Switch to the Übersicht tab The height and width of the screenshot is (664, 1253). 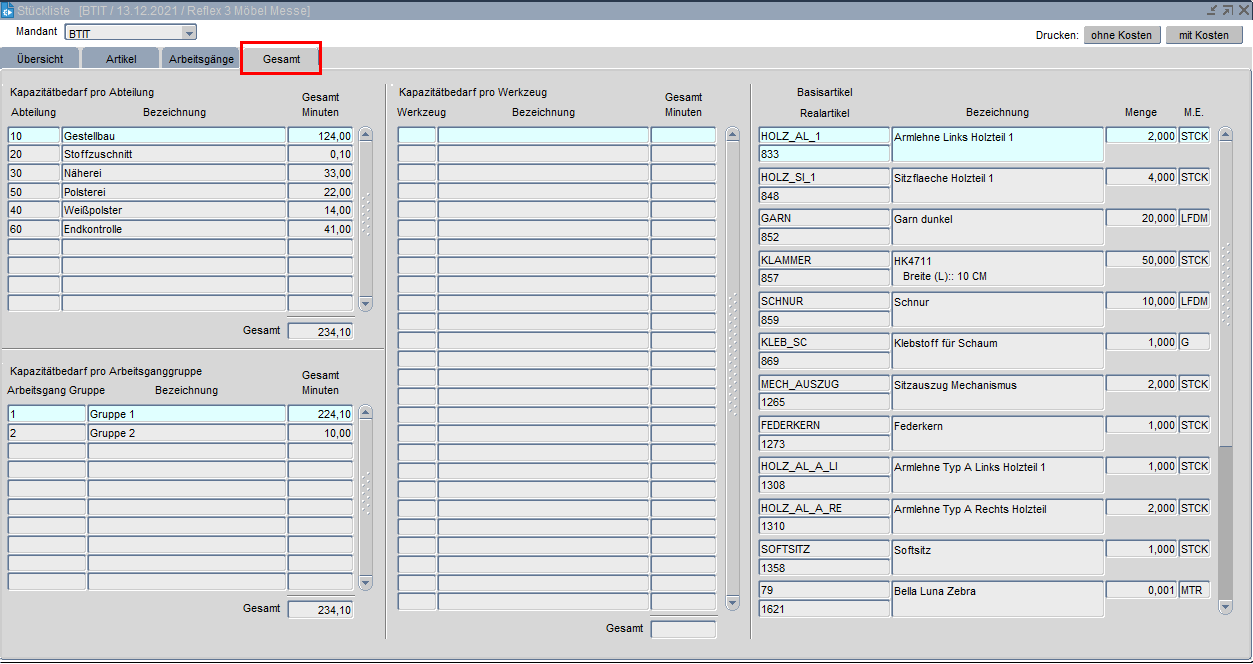[40, 59]
